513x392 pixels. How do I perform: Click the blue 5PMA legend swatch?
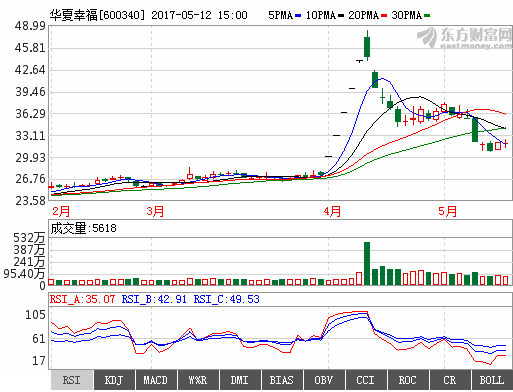point(298,15)
